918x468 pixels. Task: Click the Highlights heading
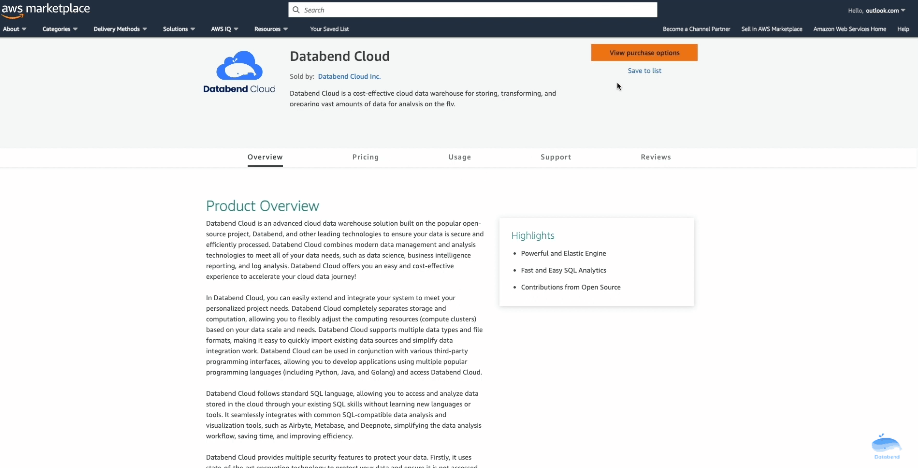tap(533, 235)
